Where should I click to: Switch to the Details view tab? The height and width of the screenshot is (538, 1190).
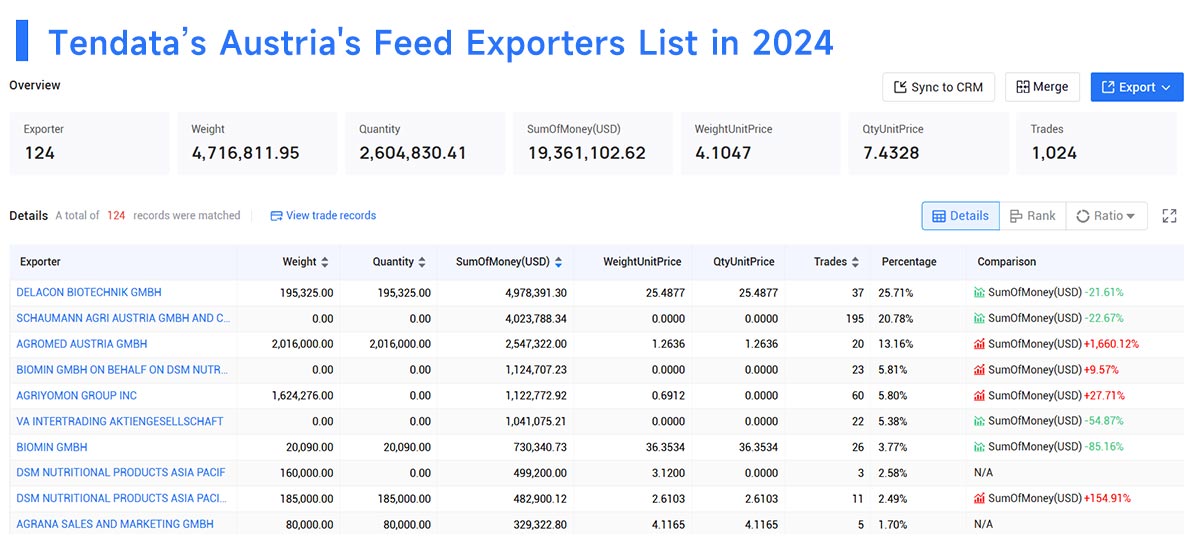tap(960, 216)
